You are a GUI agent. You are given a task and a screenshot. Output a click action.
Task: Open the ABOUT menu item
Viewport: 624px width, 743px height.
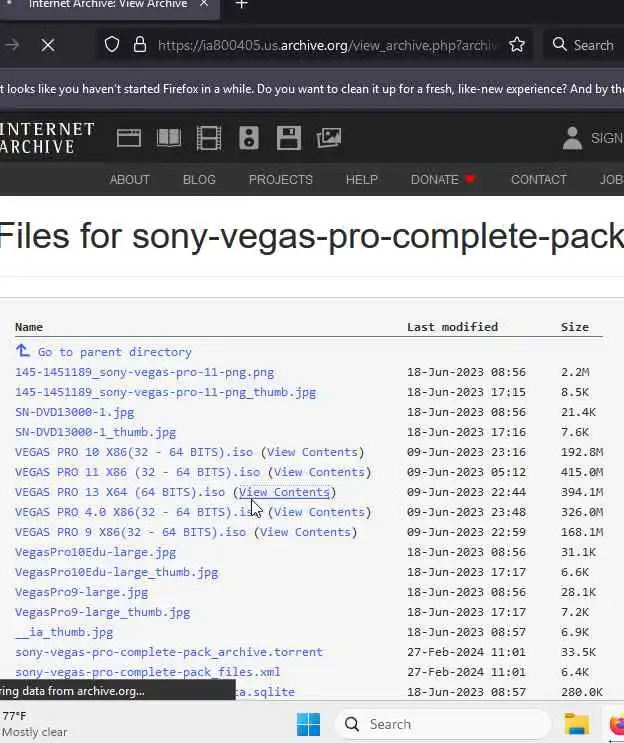tap(129, 180)
